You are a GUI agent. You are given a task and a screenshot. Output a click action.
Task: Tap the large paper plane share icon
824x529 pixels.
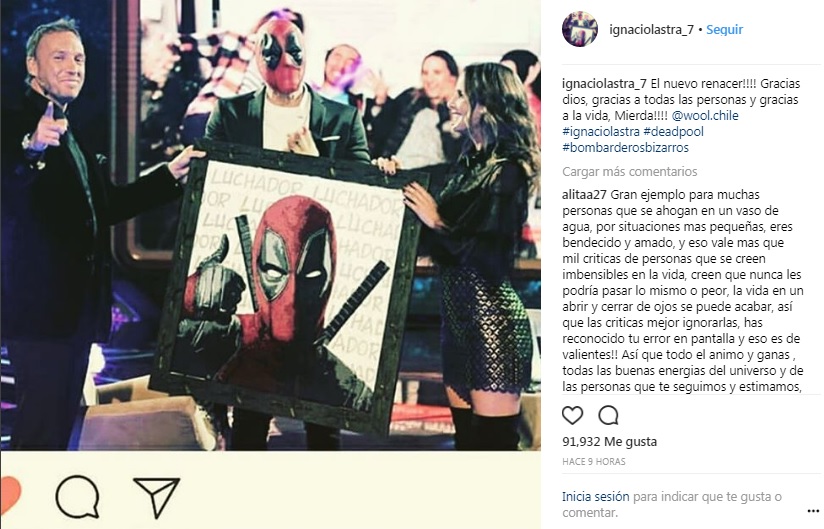click(x=157, y=496)
